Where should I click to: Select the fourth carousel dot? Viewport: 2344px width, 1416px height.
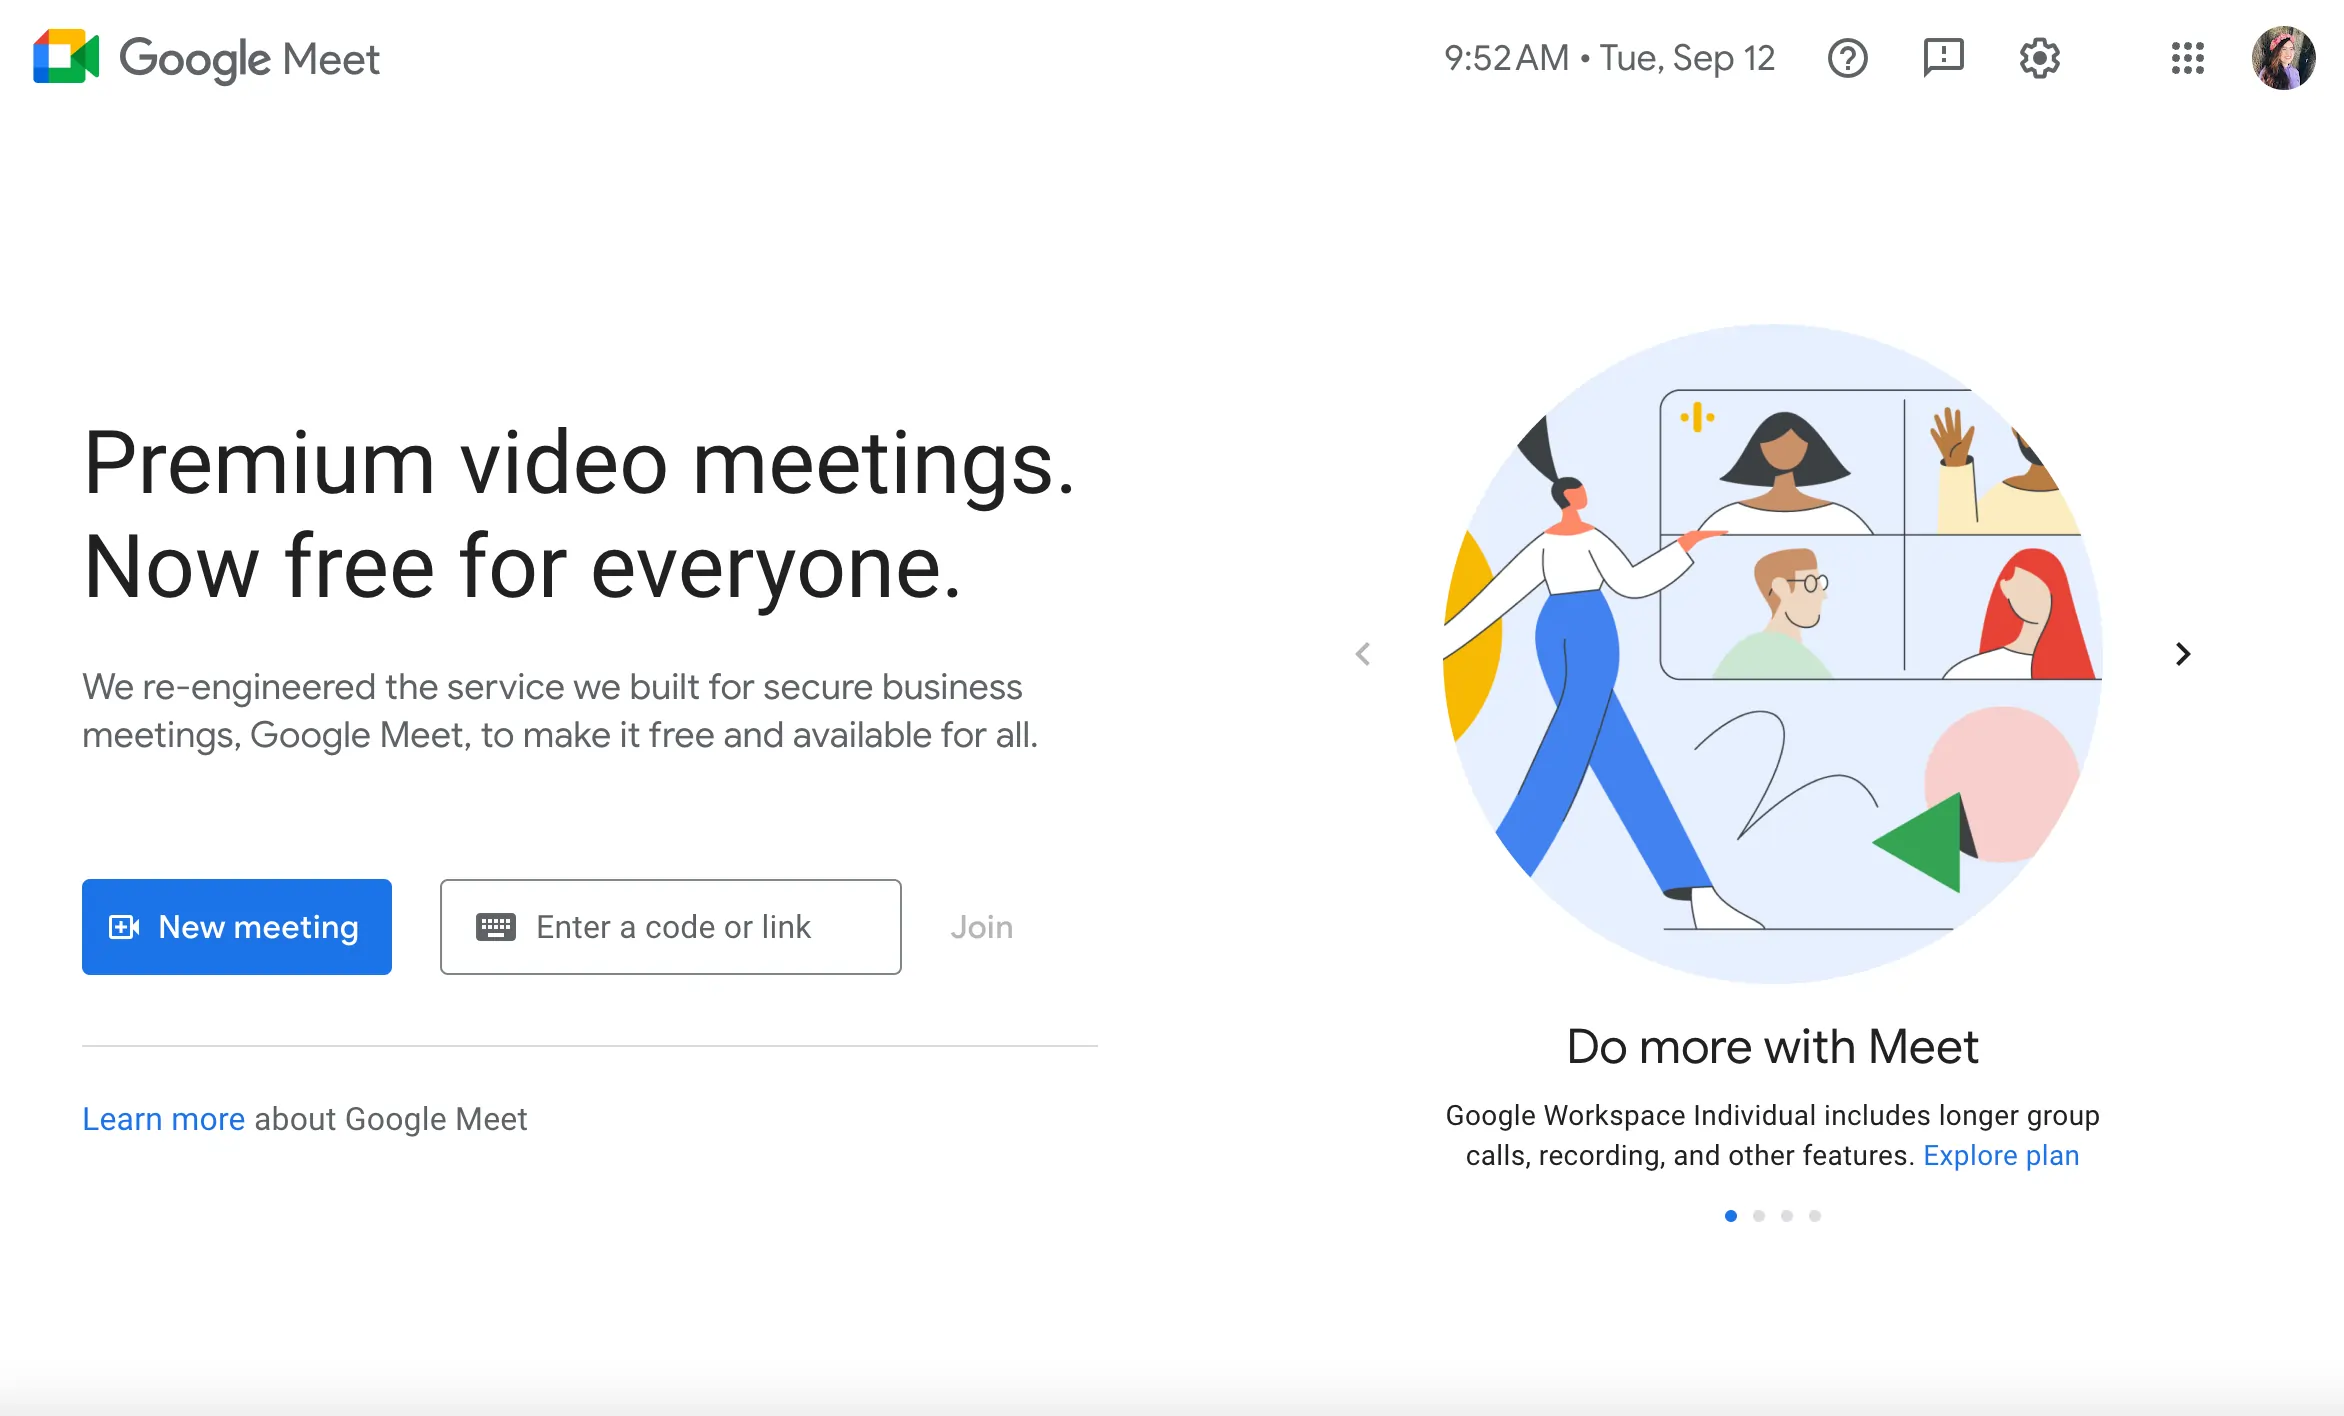click(x=1815, y=1215)
